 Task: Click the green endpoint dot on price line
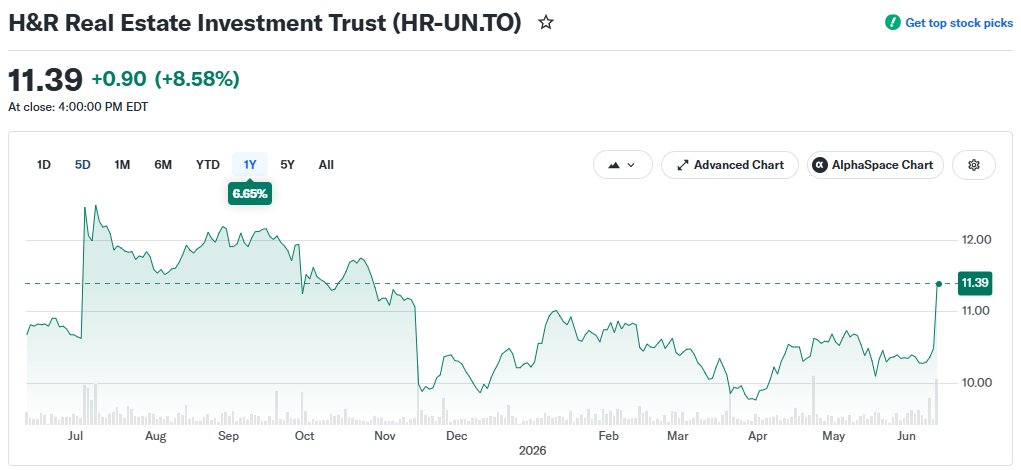(938, 283)
